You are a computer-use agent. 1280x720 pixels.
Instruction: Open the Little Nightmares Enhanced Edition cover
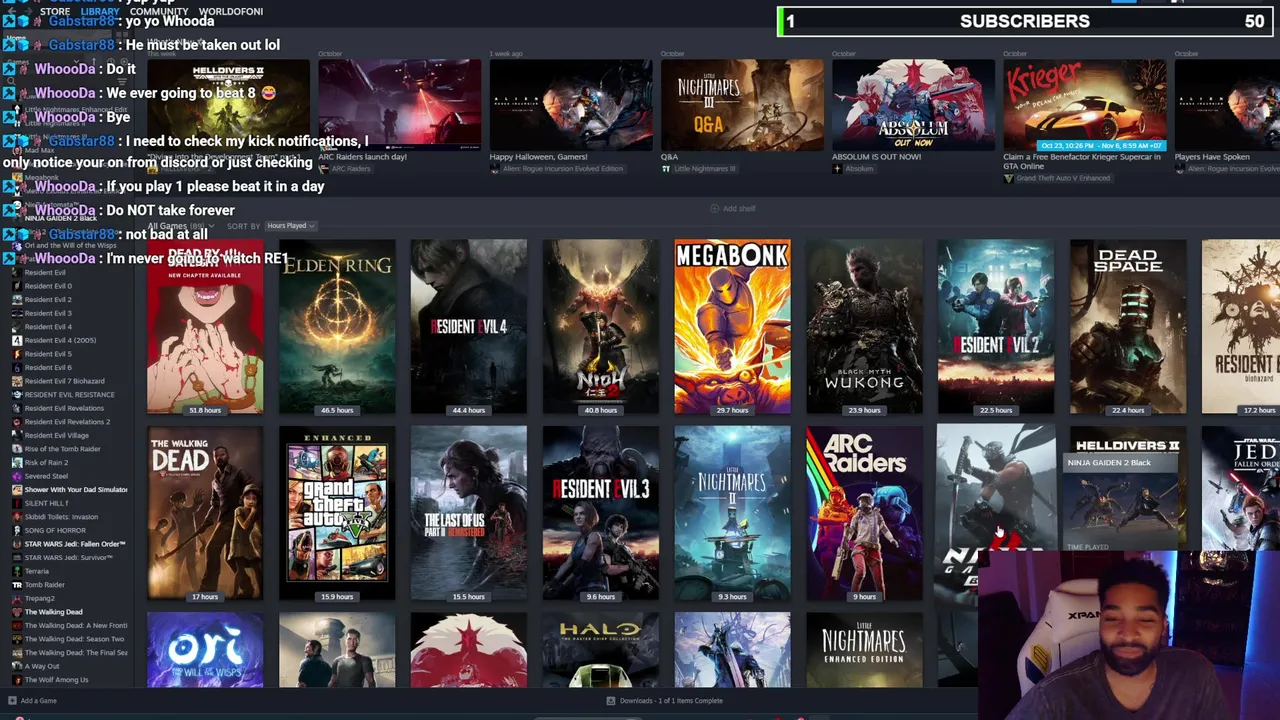(x=864, y=651)
